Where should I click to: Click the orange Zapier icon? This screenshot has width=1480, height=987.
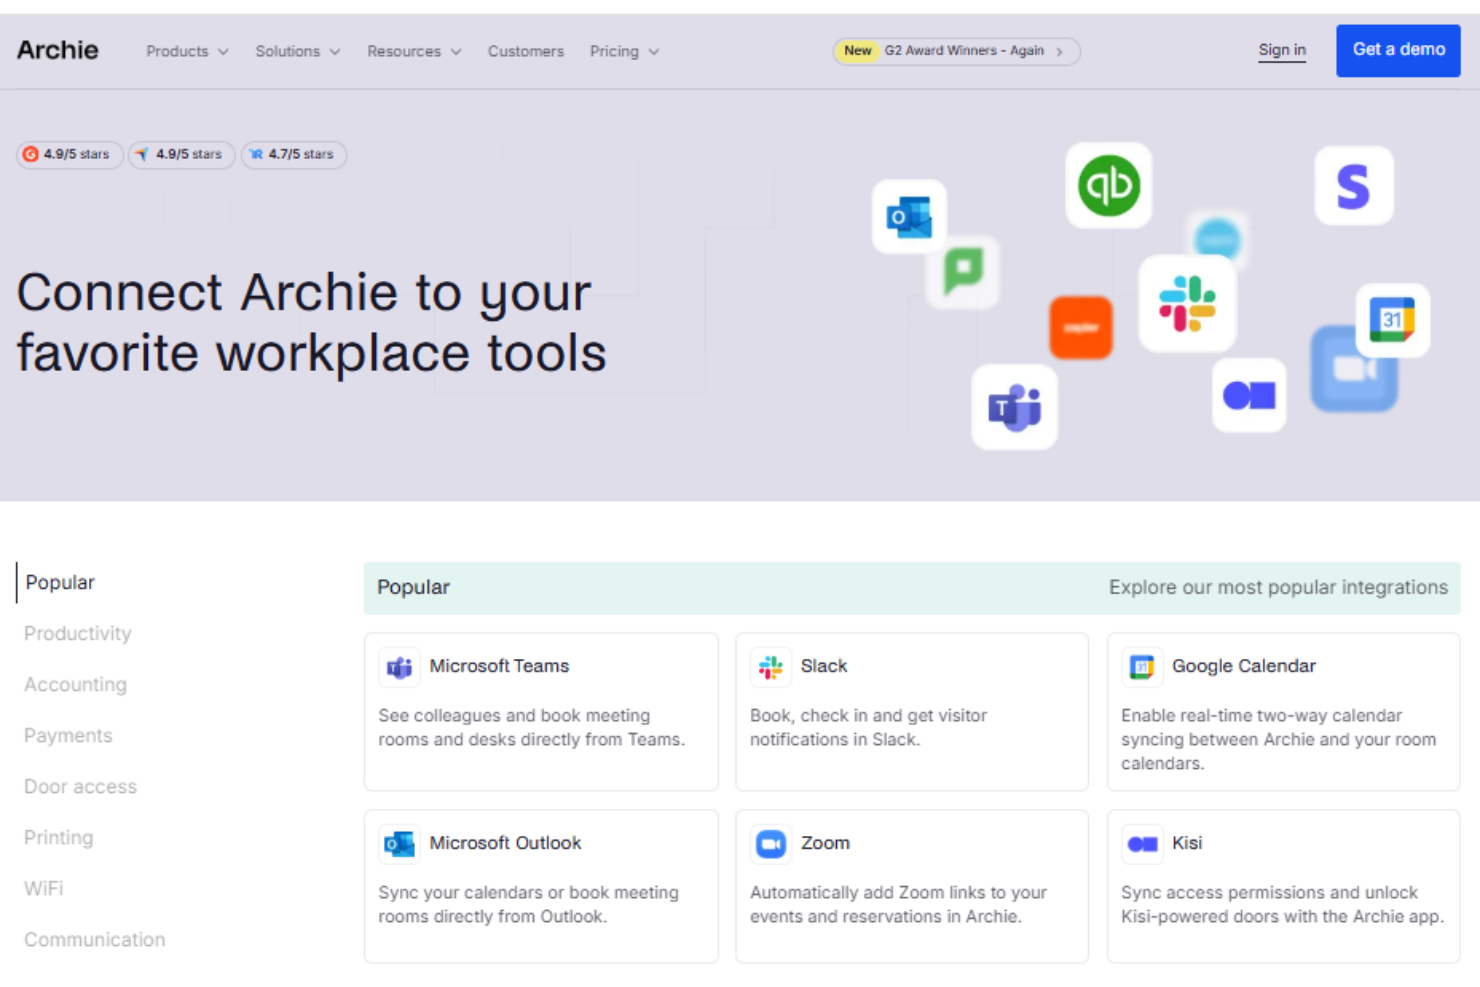[1080, 328]
